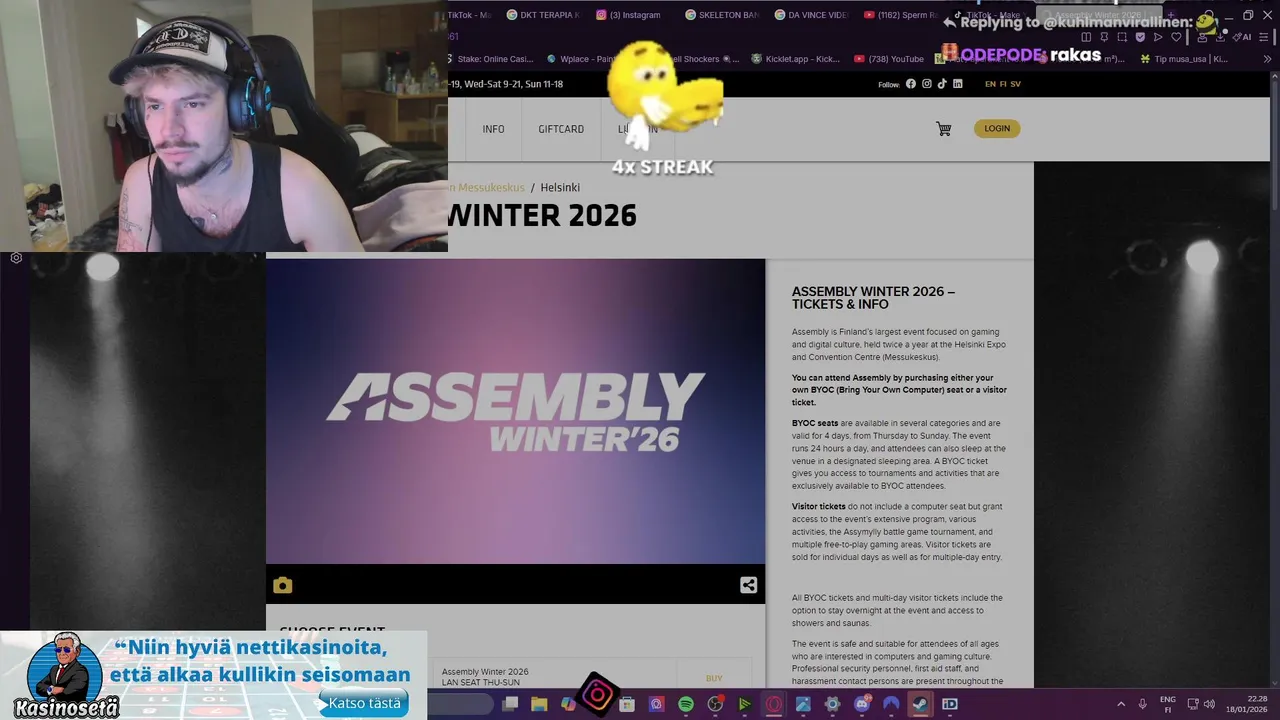
Task: Click the split screen icon in browser toolbar
Action: (1086, 37)
